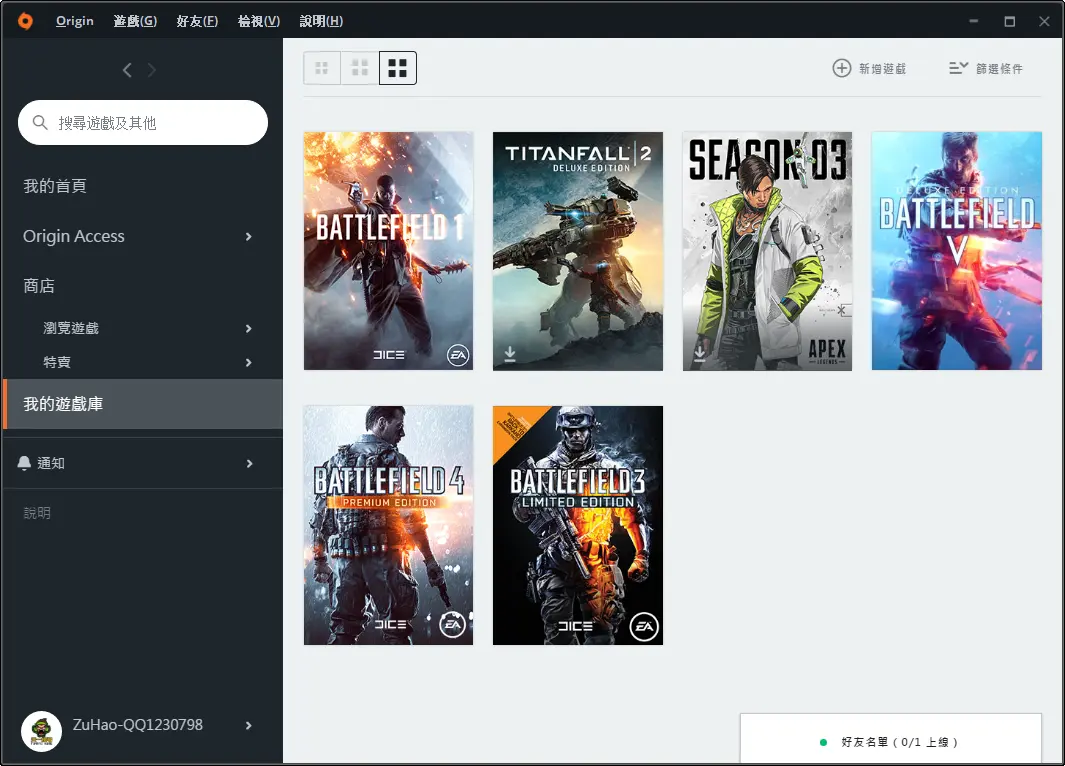Click the green online status dot
Viewport: 1065px width, 766px height.
pos(823,743)
